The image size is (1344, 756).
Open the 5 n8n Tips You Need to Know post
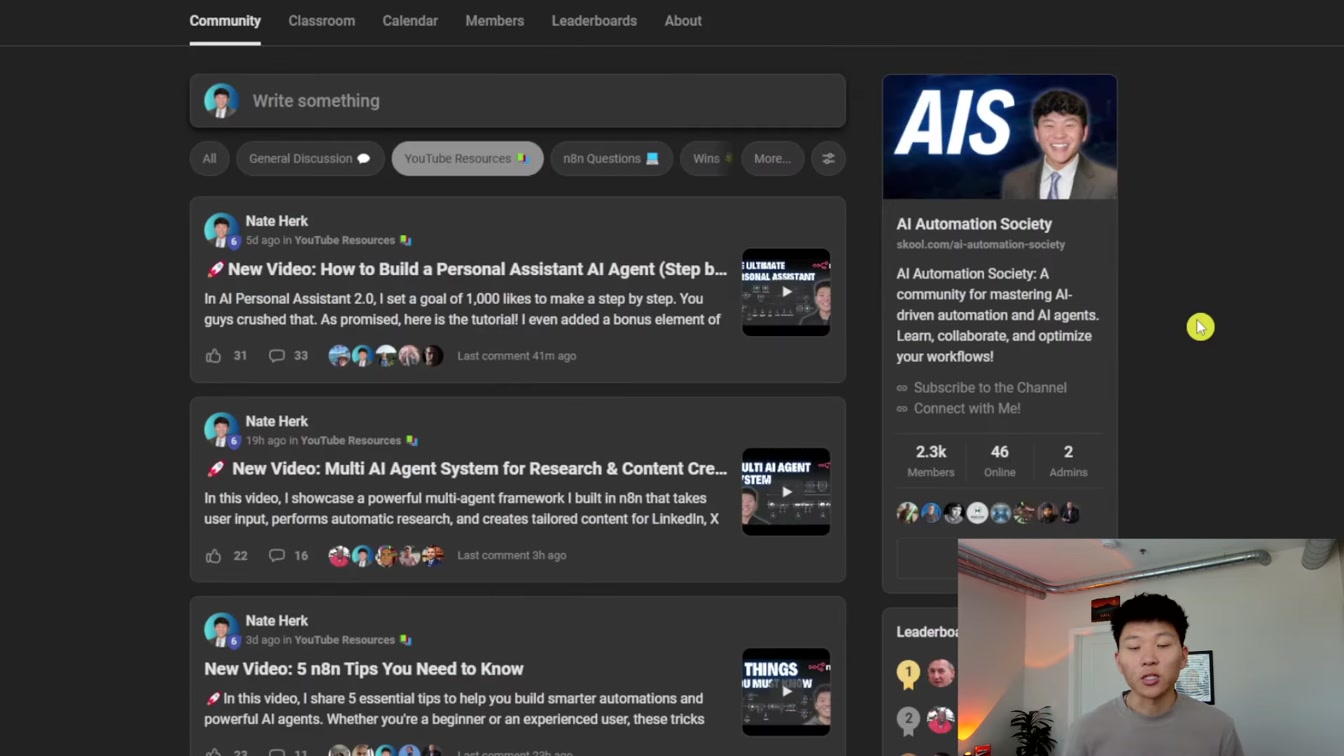364,668
